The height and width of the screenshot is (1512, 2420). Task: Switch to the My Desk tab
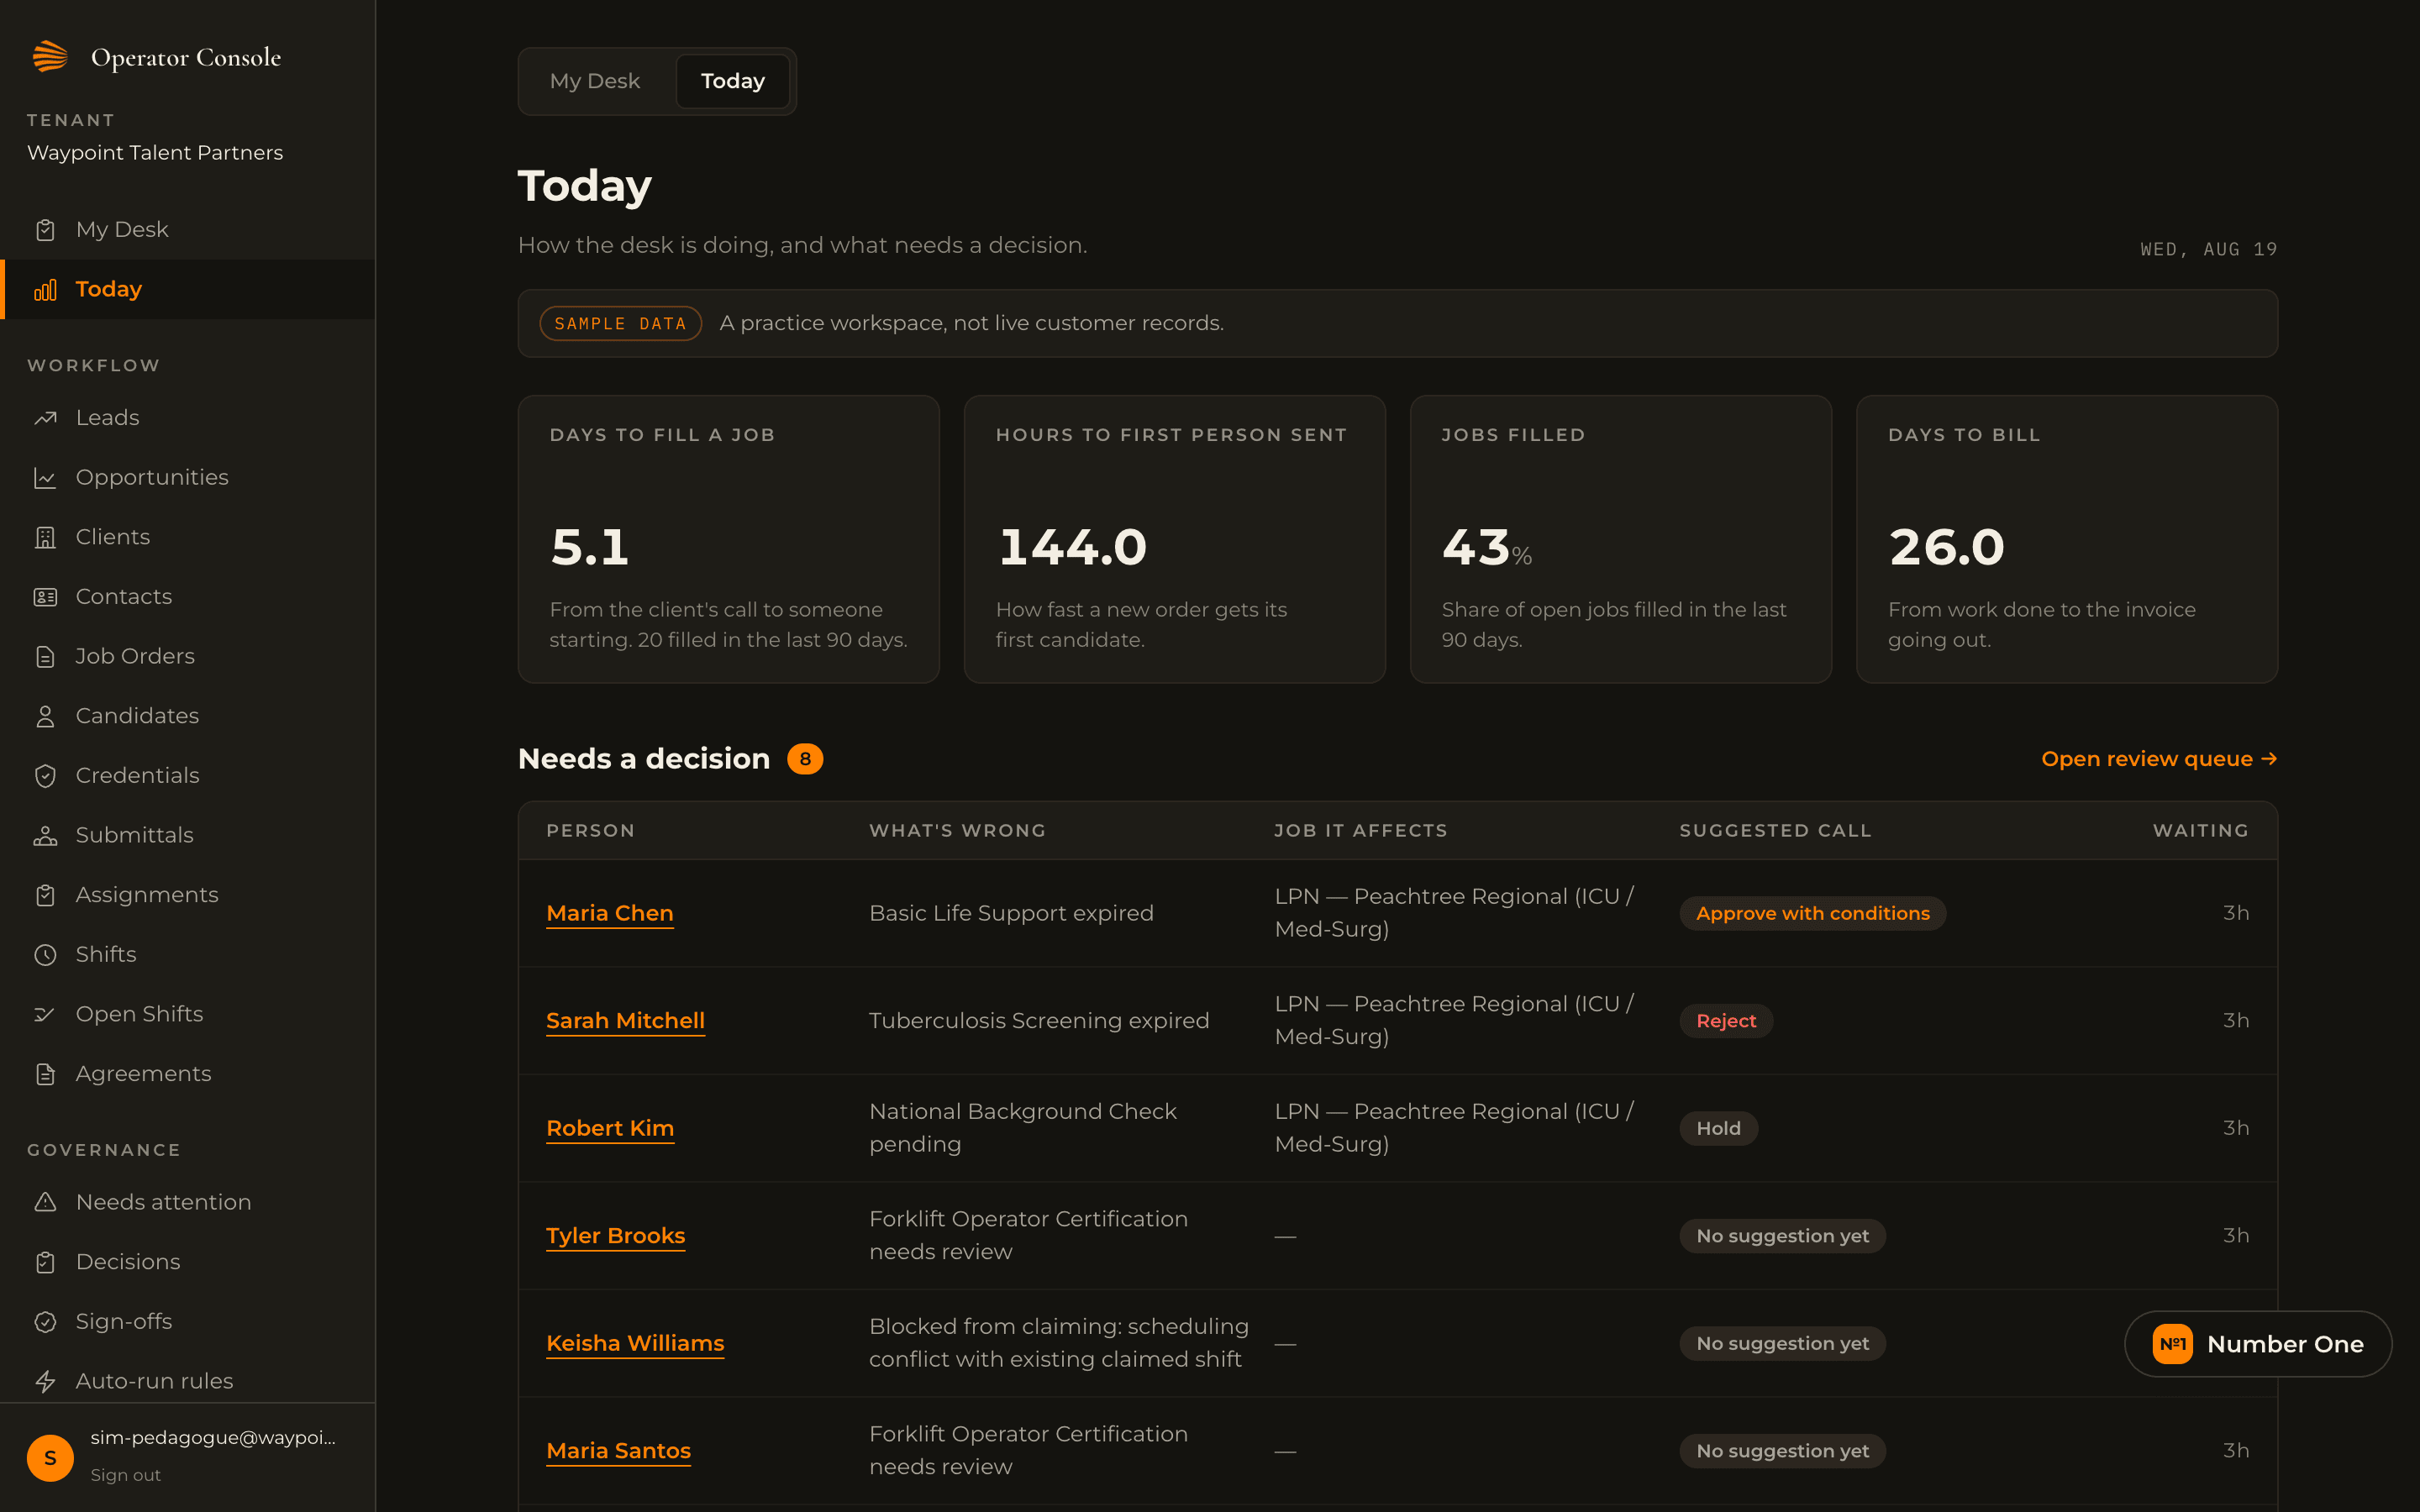(595, 81)
